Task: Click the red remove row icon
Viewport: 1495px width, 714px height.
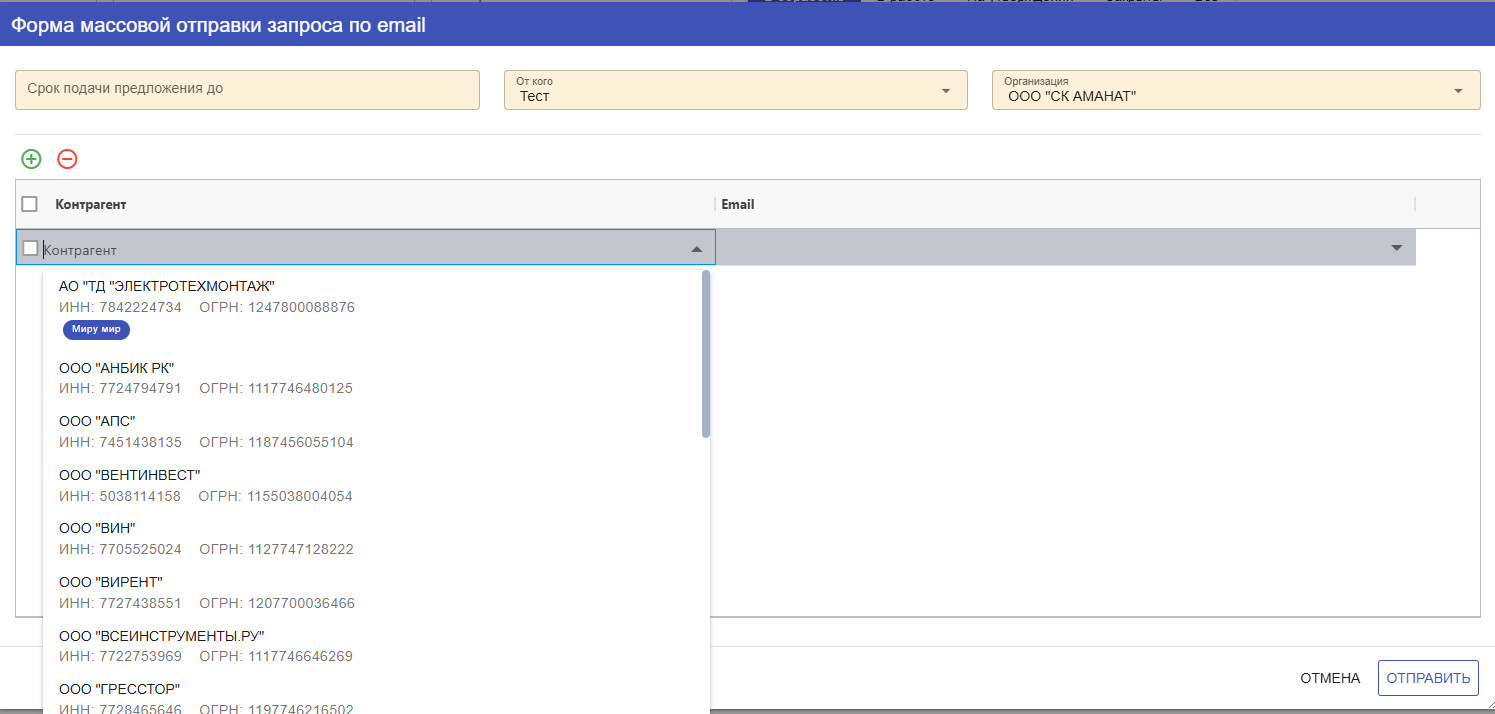Action: coord(67,159)
